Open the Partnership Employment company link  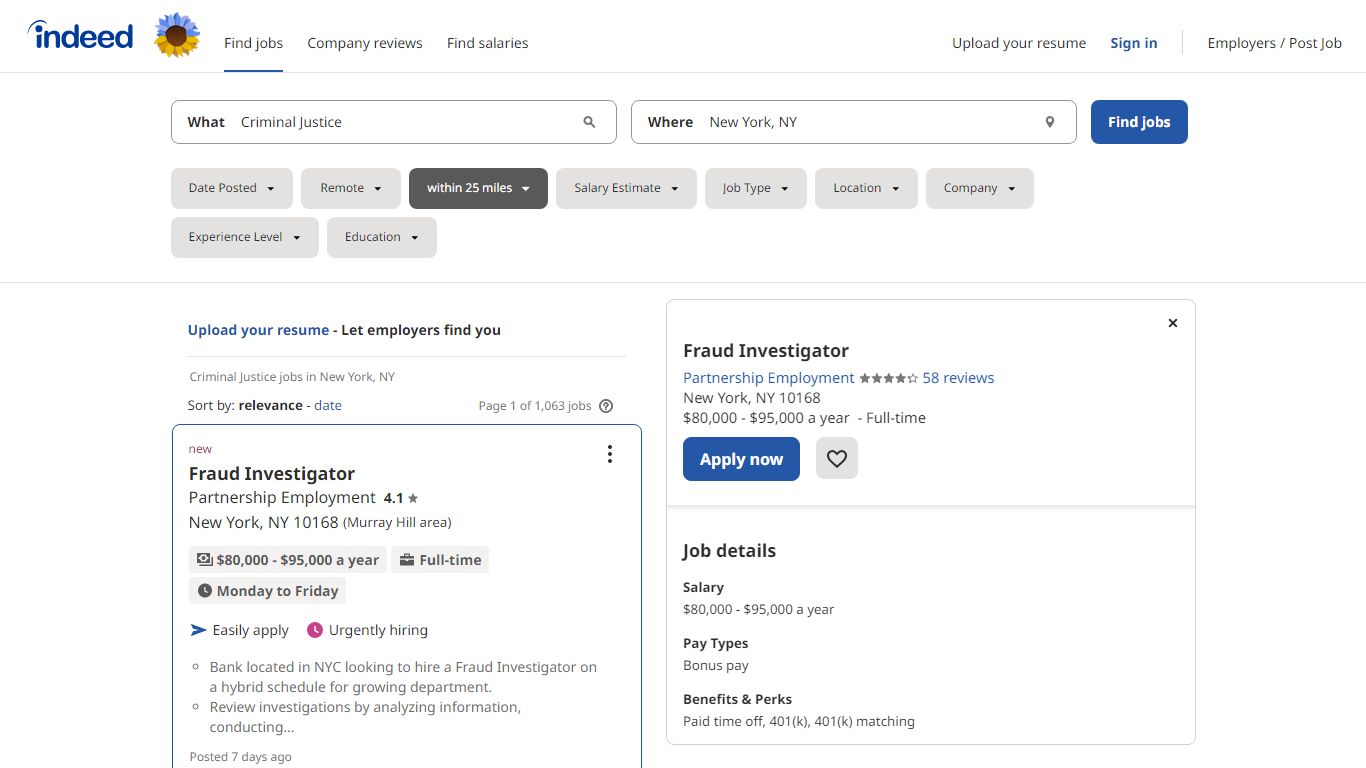click(x=769, y=378)
